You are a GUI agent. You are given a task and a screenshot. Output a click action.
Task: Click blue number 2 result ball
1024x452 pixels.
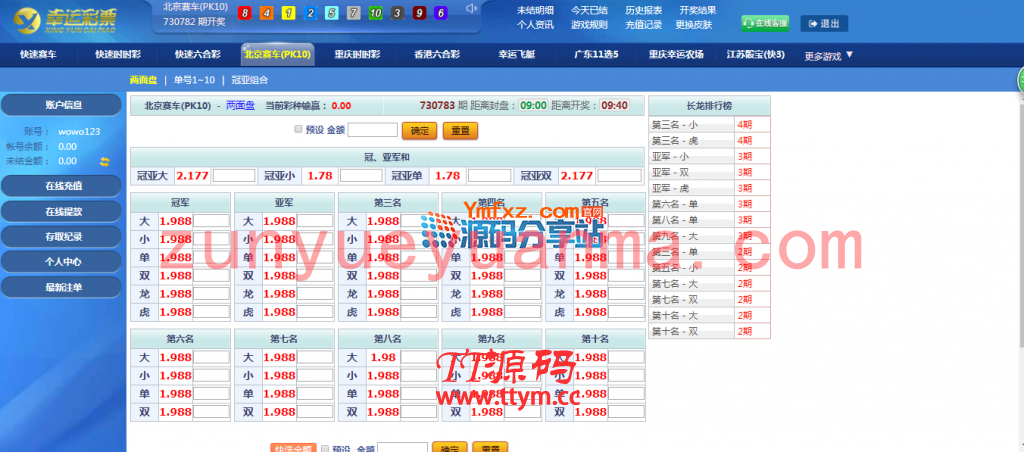pyautogui.click(x=310, y=13)
